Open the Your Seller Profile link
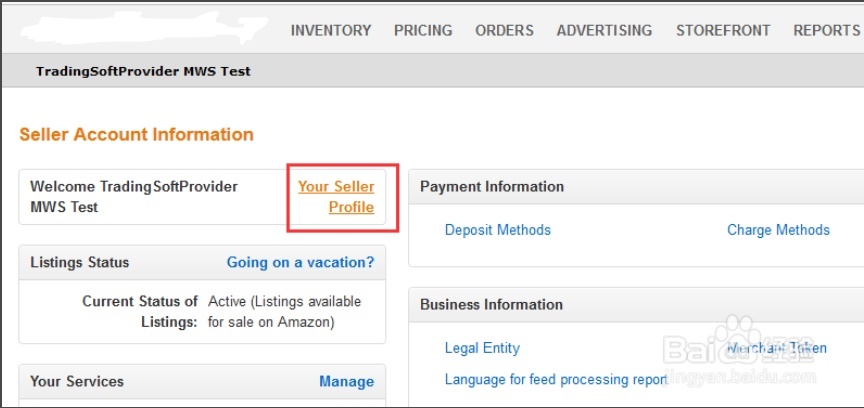The height and width of the screenshot is (408, 864). tap(336, 197)
